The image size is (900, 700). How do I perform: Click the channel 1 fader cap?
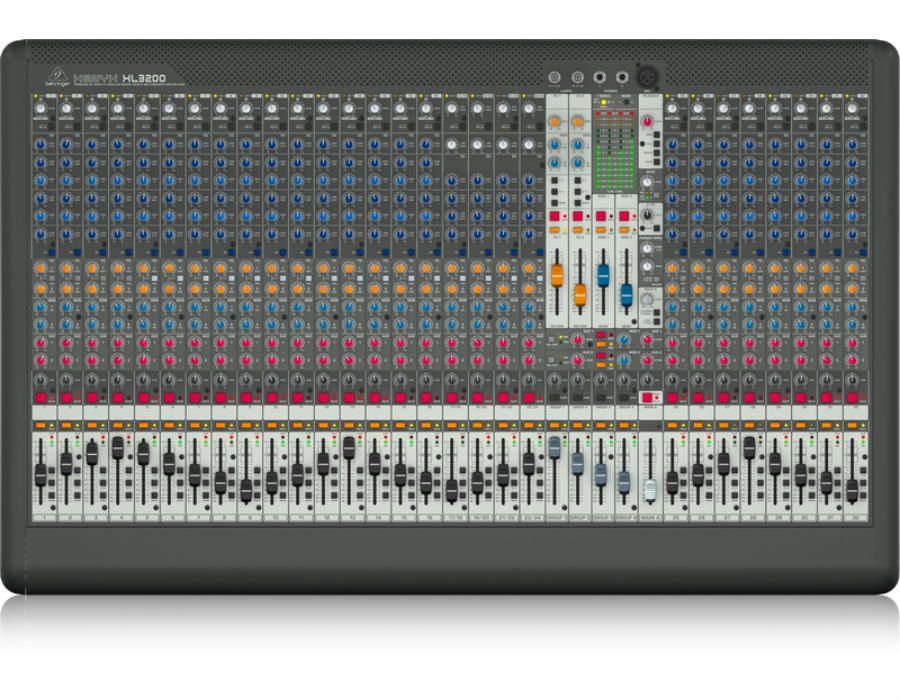pyautogui.click(x=41, y=477)
